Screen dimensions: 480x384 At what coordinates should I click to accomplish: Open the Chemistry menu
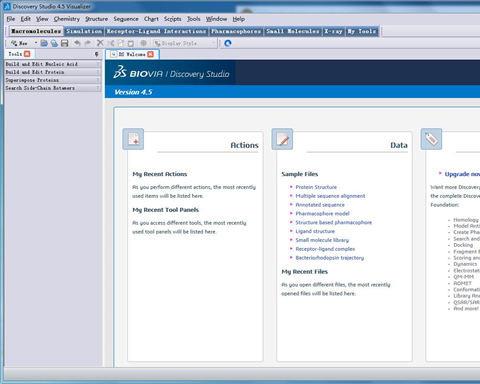[67, 19]
